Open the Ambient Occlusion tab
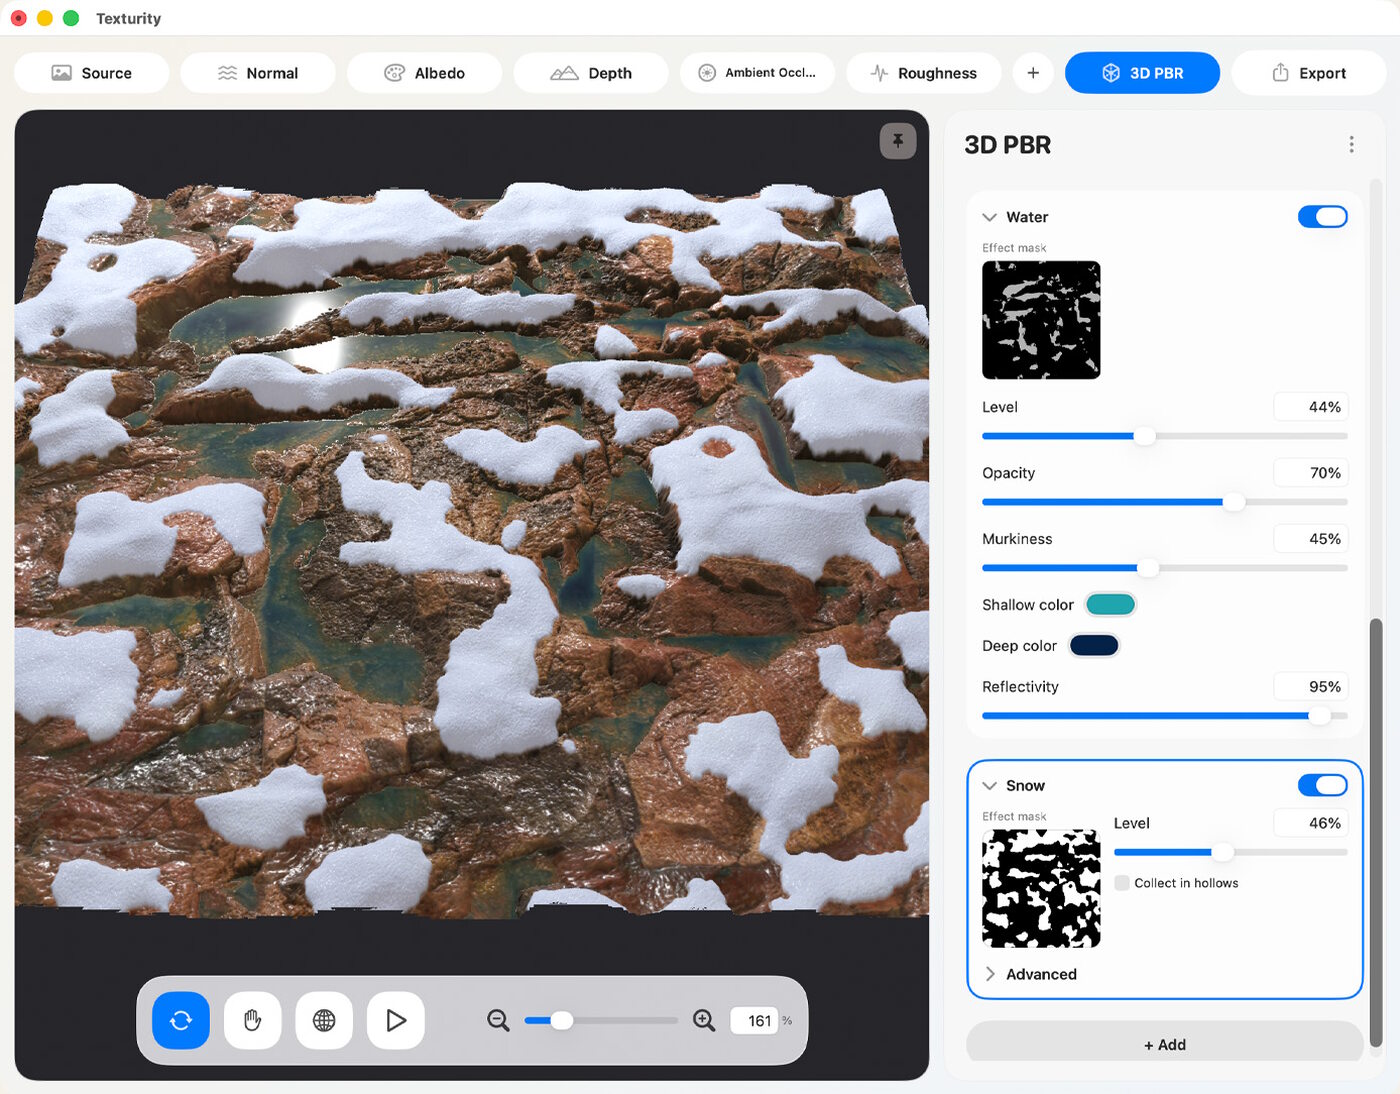 [757, 73]
